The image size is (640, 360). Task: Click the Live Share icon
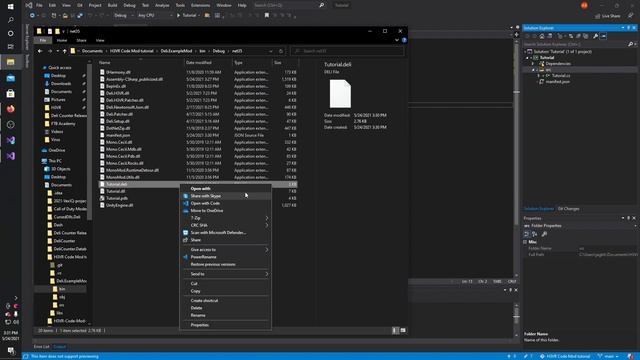coord(598,16)
